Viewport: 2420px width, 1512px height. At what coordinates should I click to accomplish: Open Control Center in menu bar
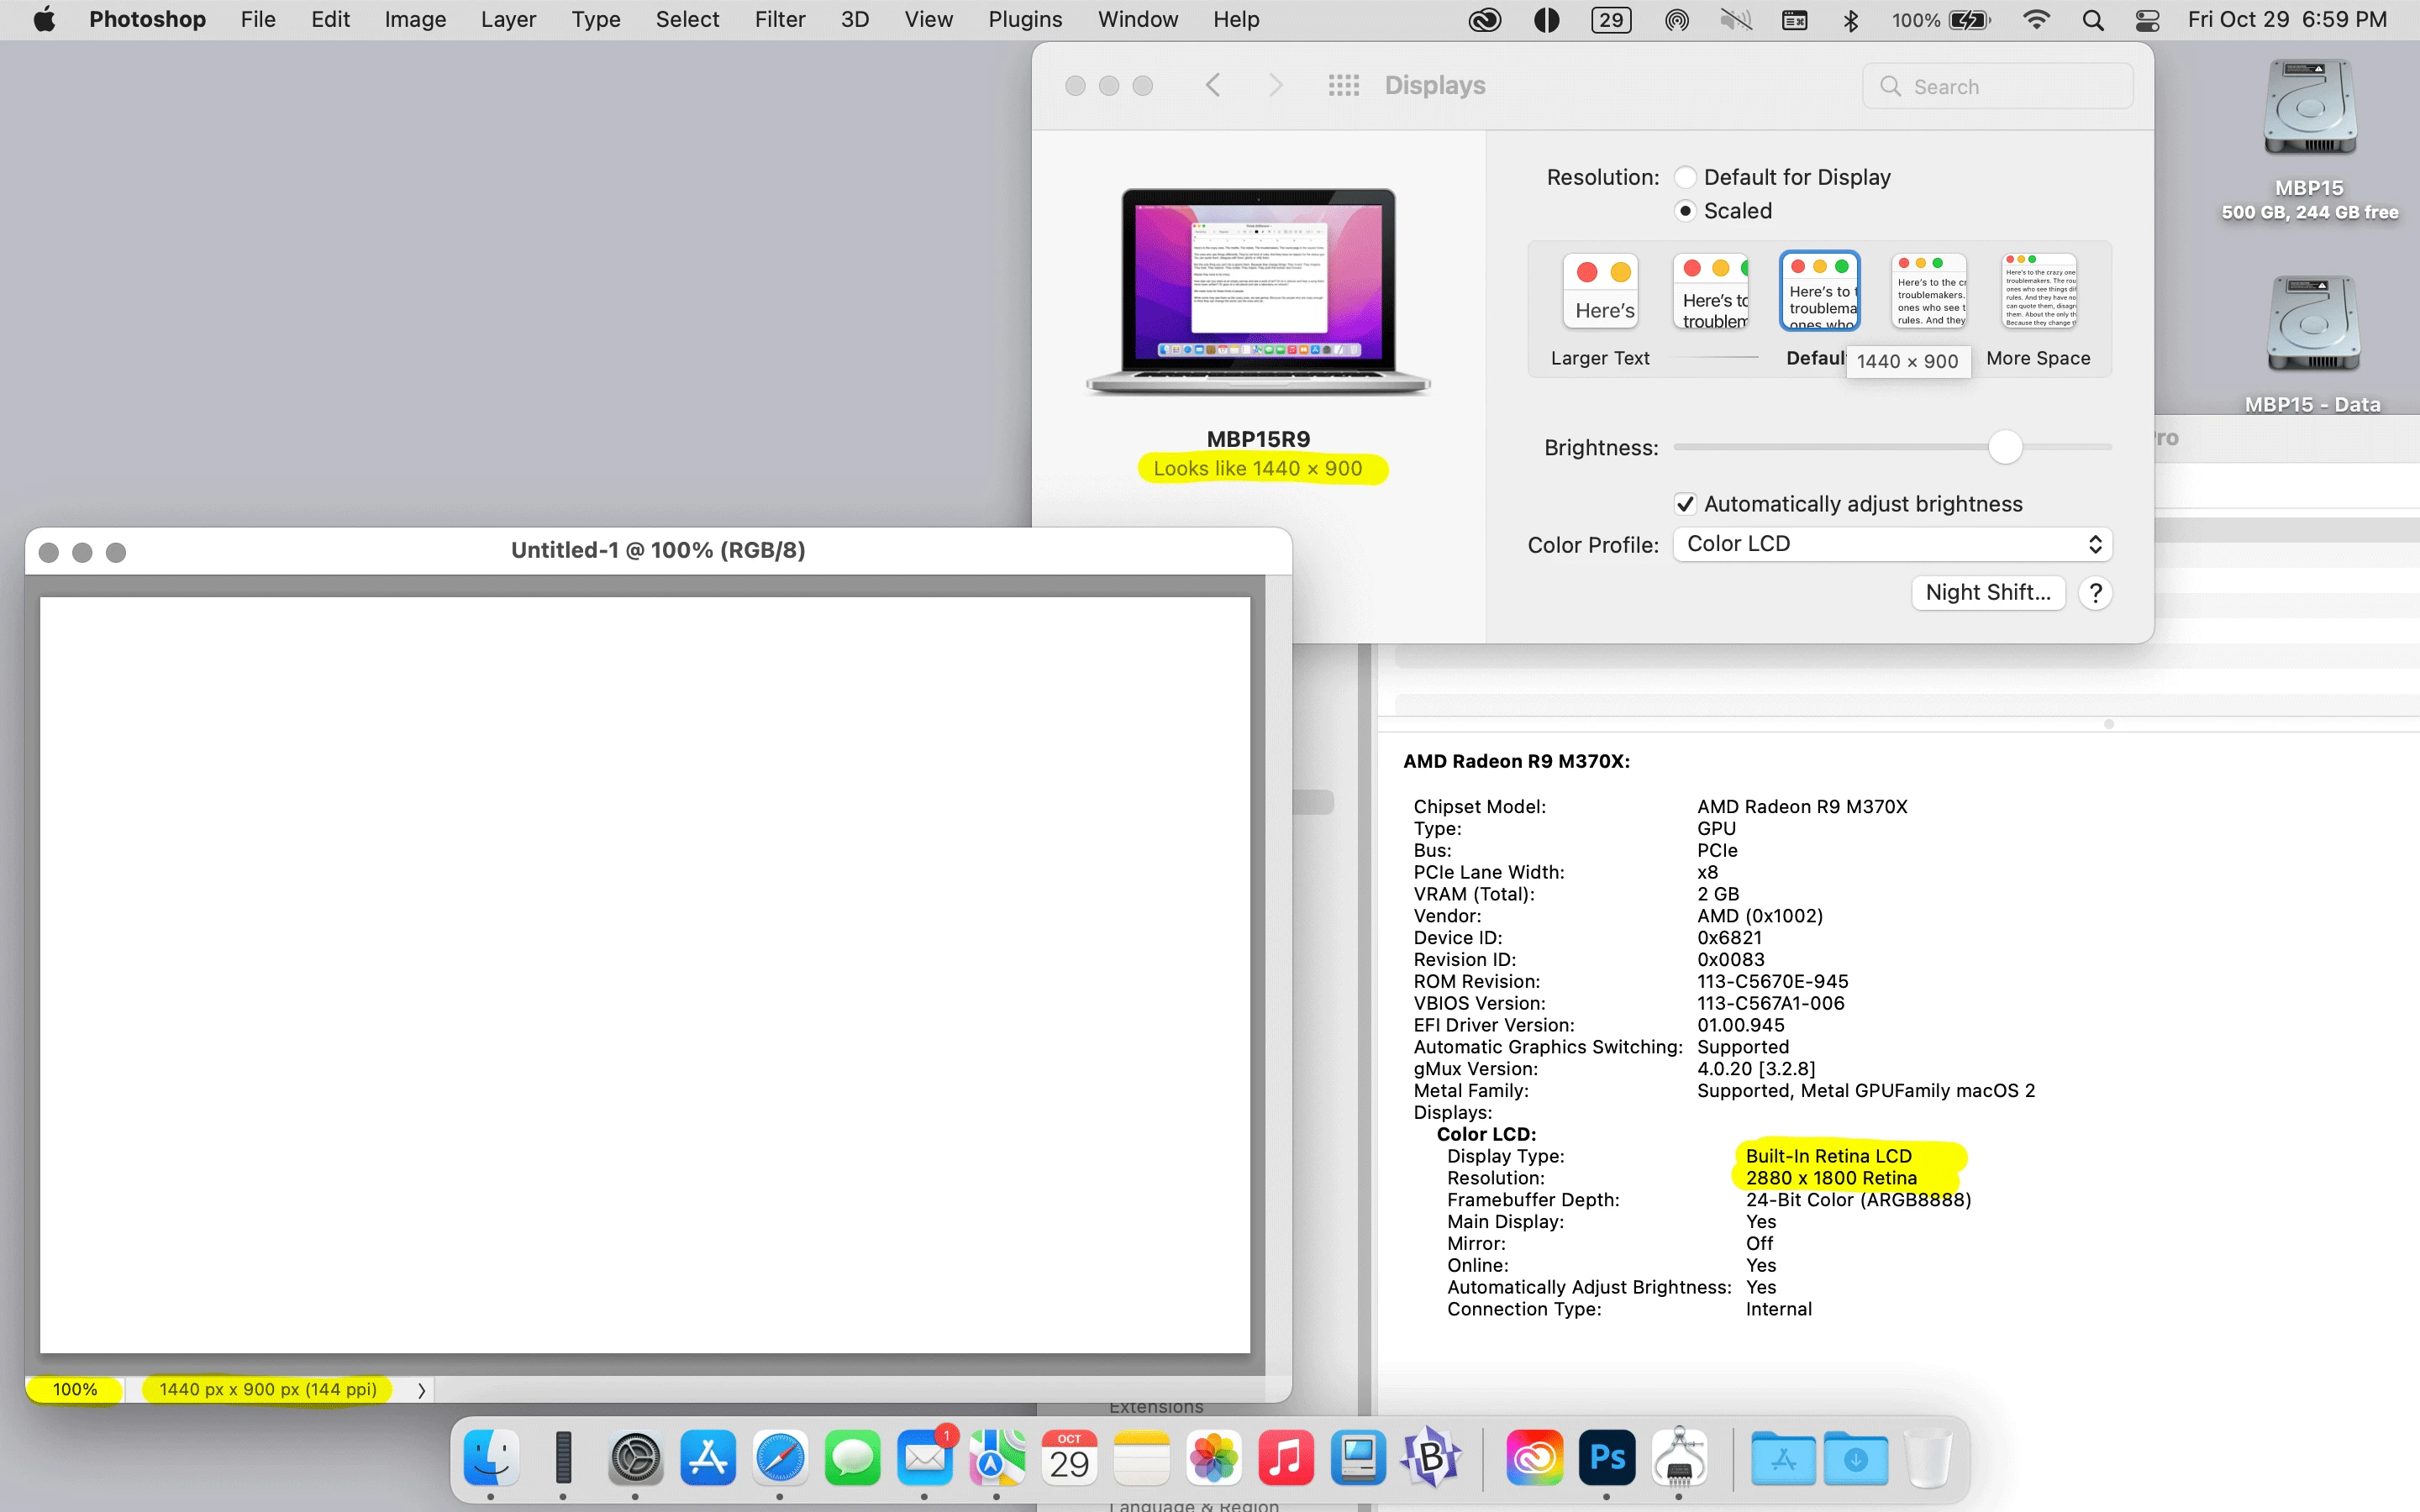click(x=2147, y=20)
